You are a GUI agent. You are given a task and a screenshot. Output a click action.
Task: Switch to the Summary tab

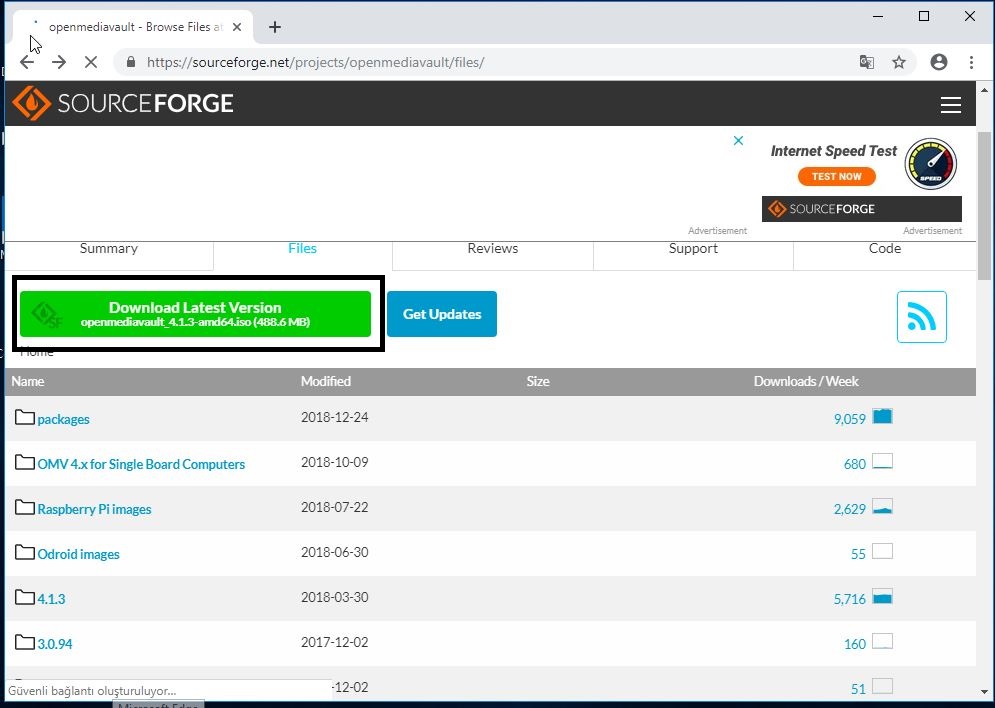(x=109, y=249)
